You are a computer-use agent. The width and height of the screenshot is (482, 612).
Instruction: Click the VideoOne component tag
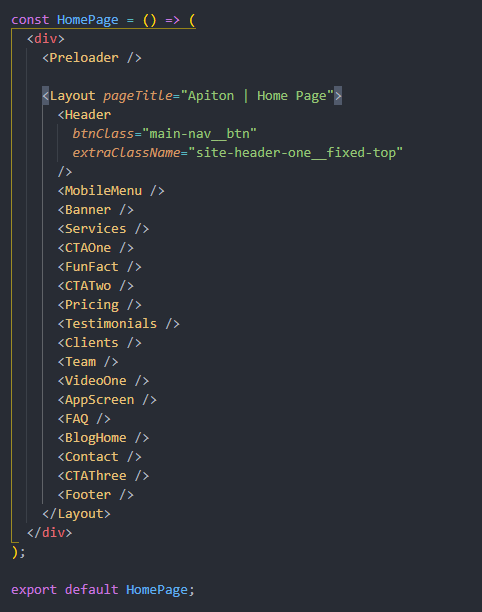[103, 381]
